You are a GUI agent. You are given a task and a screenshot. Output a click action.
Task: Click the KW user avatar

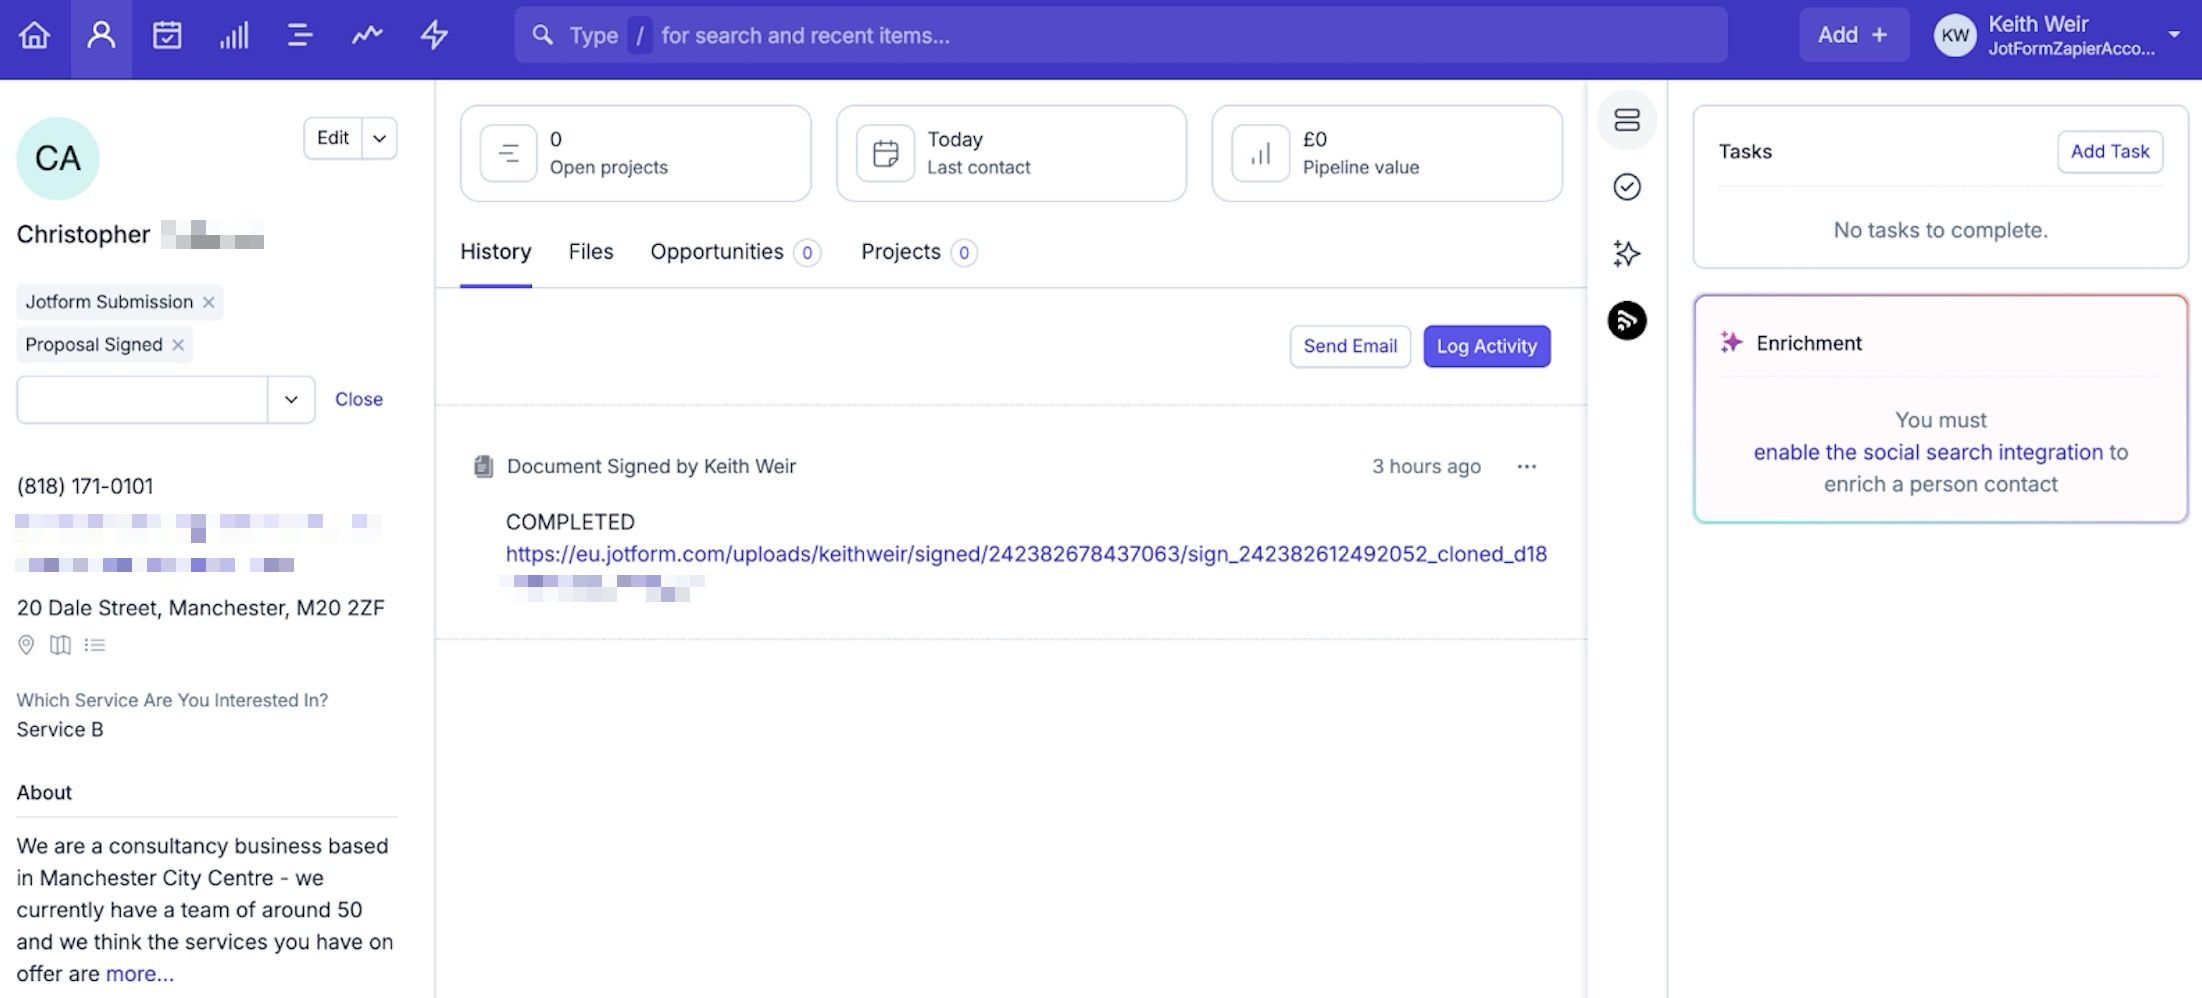pyautogui.click(x=1954, y=36)
